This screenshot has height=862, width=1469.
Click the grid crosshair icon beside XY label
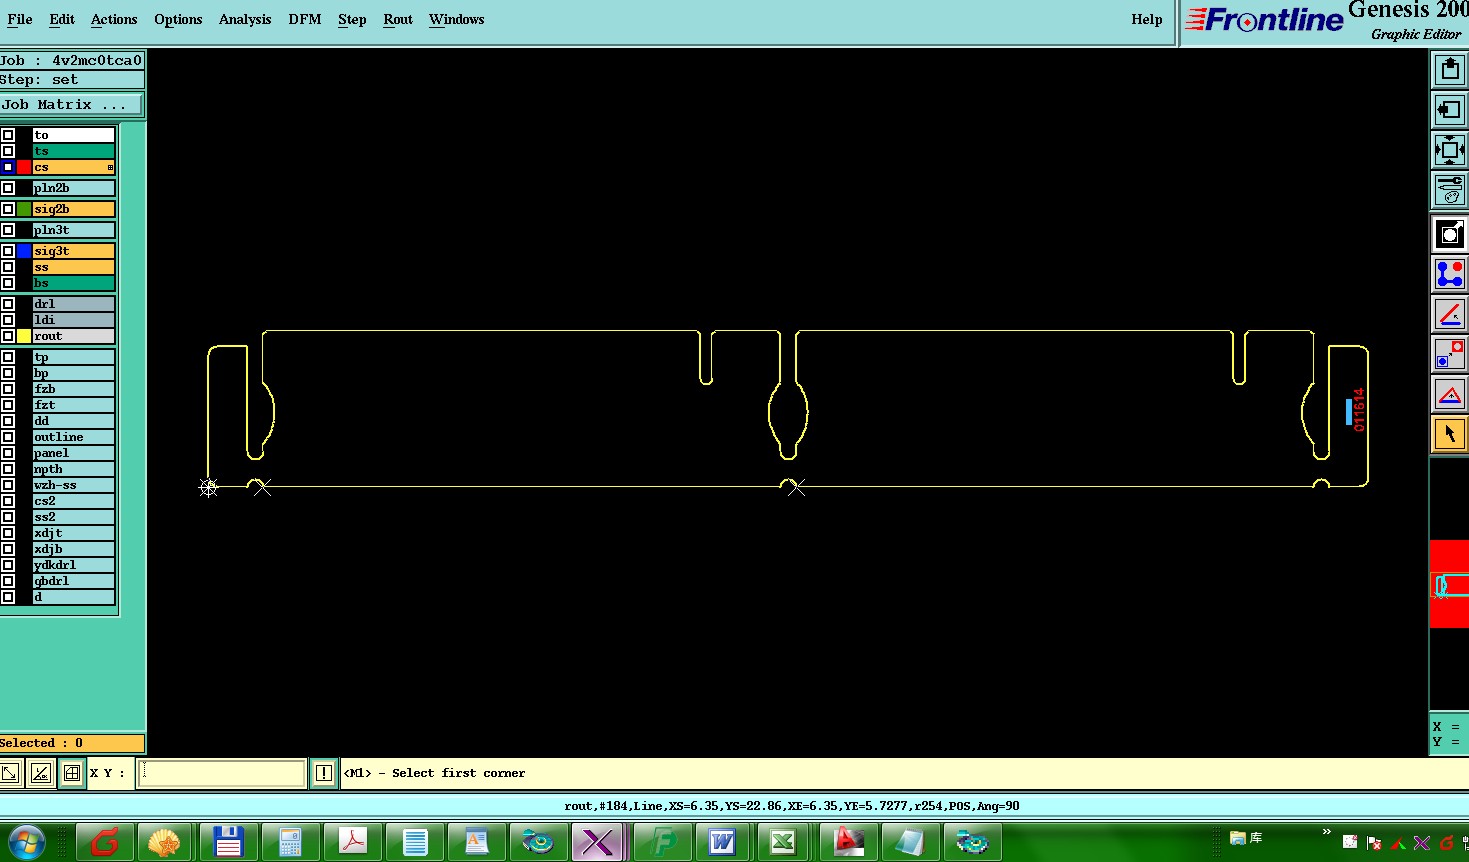(x=72, y=773)
